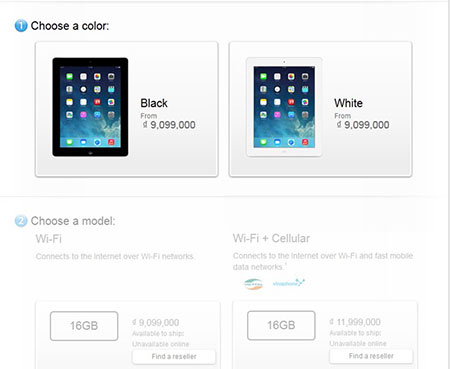Click the 11,999,000 cellular model price
The height and width of the screenshot is (369, 450).
[355, 322]
